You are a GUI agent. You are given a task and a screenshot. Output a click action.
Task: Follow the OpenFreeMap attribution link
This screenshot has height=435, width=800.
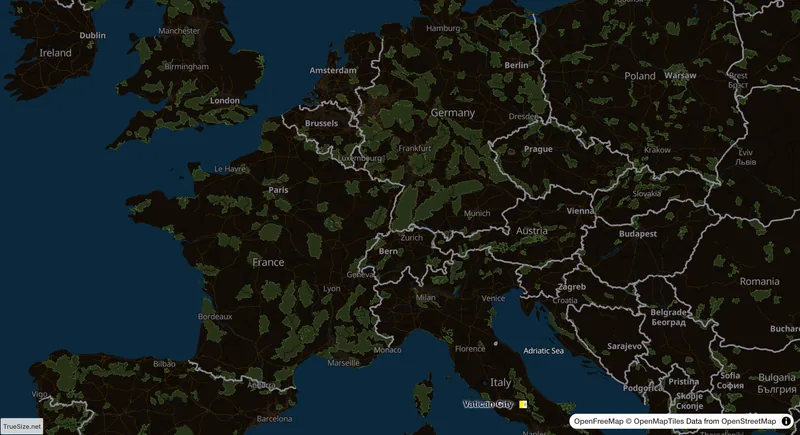[598, 421]
